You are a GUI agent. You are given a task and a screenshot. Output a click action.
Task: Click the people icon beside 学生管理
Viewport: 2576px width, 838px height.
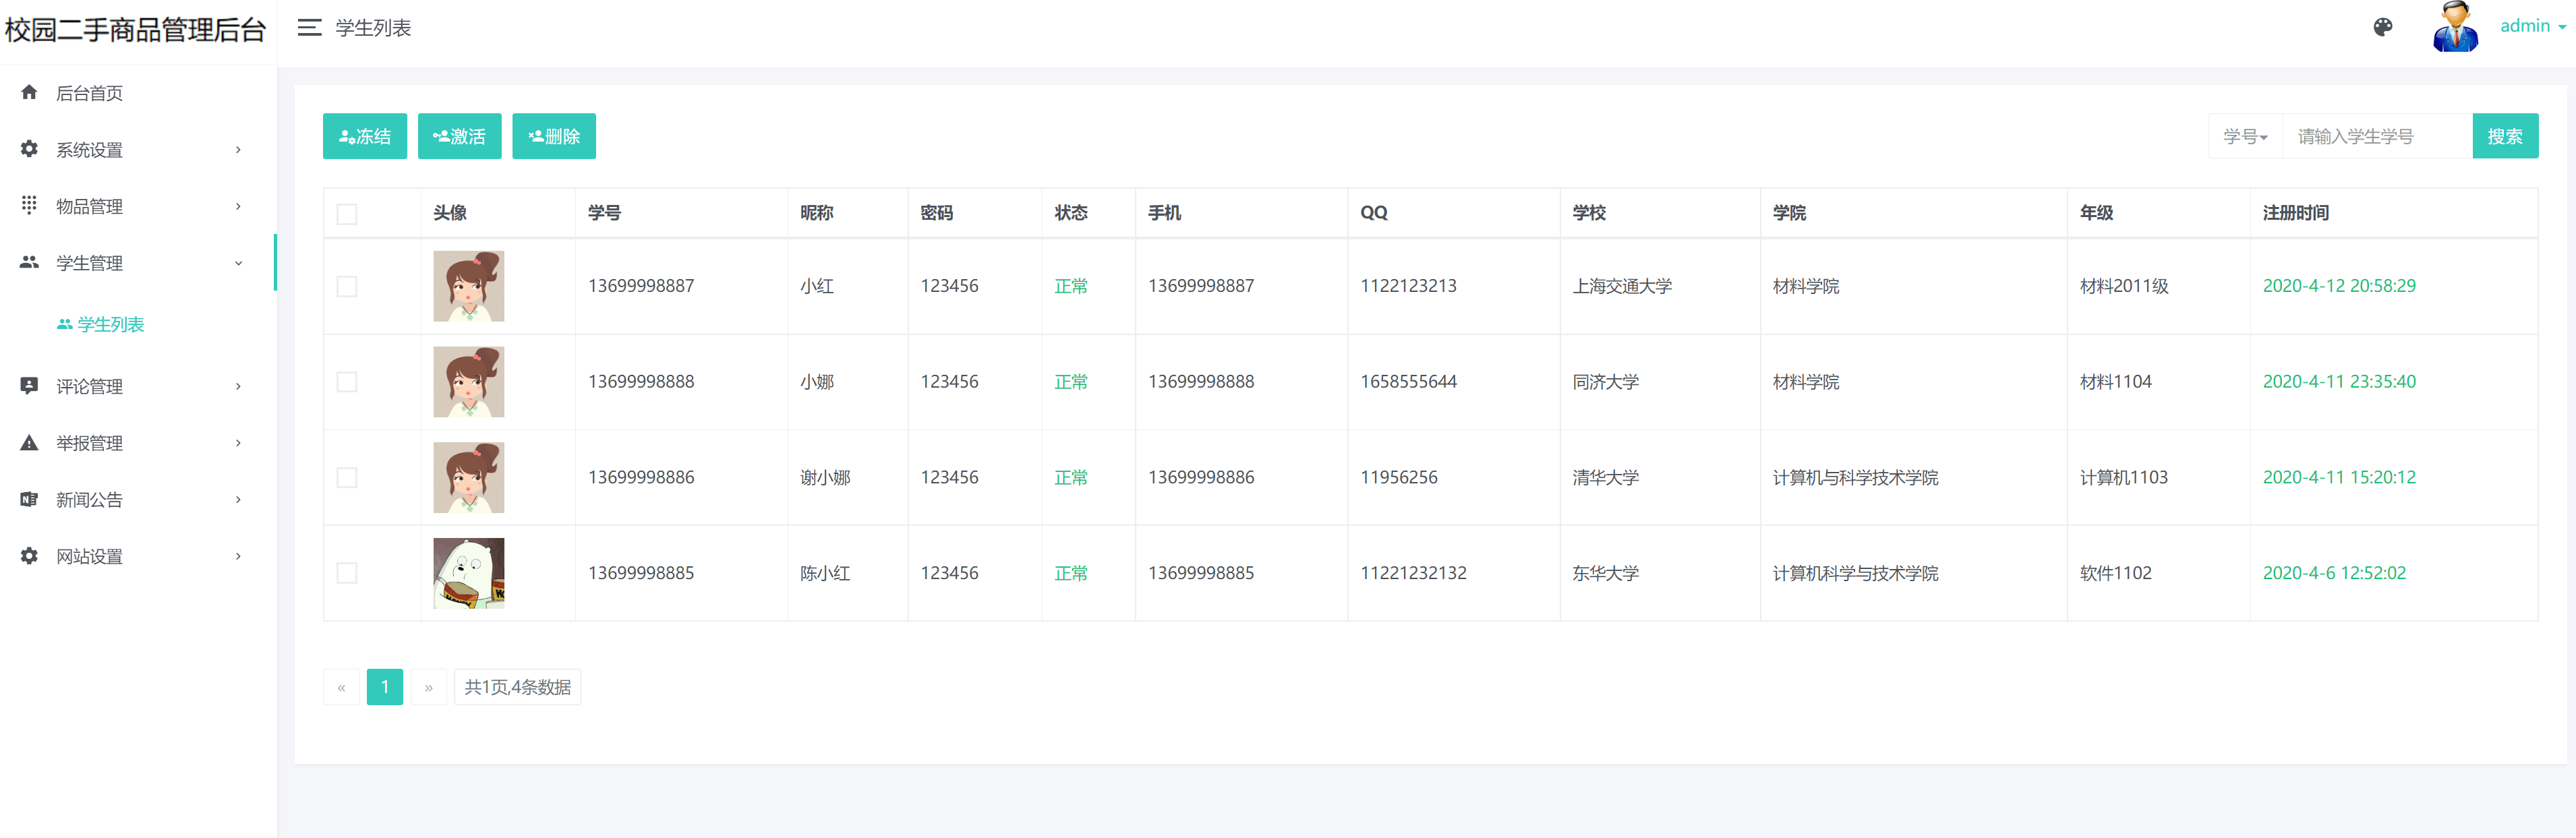tap(29, 262)
